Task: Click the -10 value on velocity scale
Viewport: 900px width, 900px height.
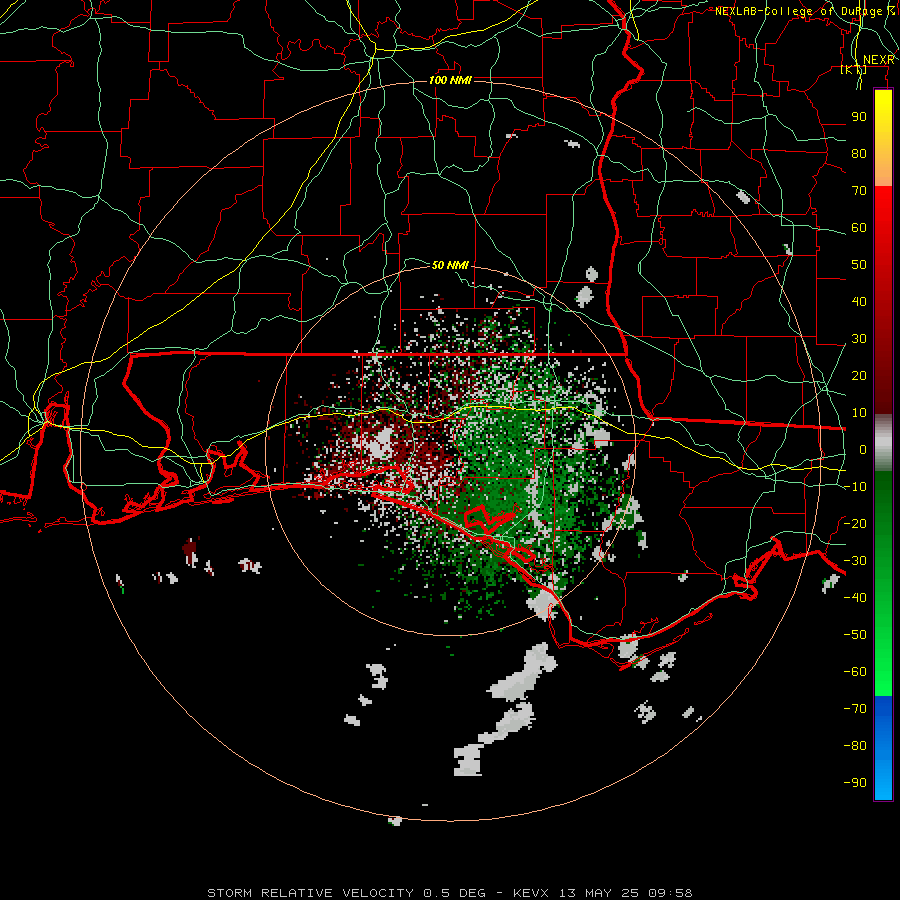Action: (x=855, y=487)
